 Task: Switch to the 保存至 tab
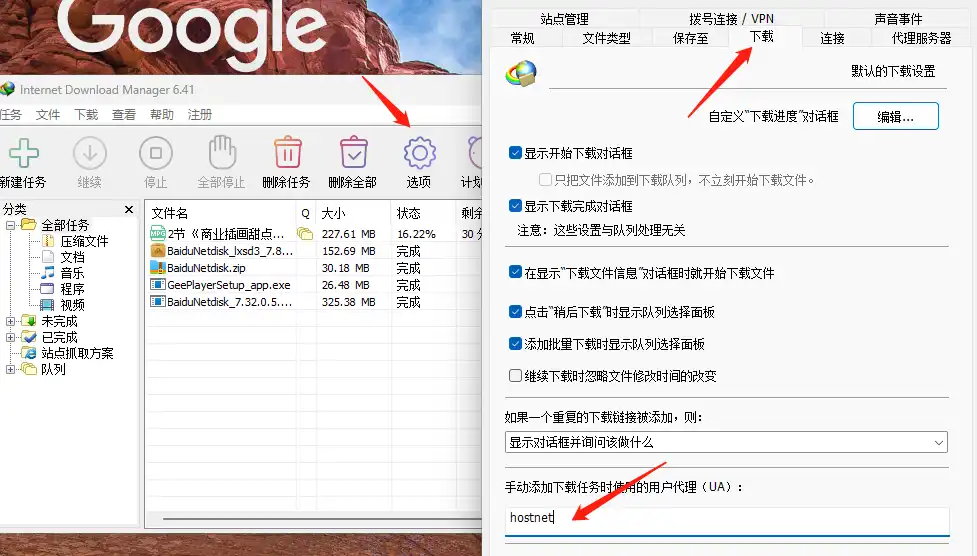pyautogui.click(x=690, y=38)
